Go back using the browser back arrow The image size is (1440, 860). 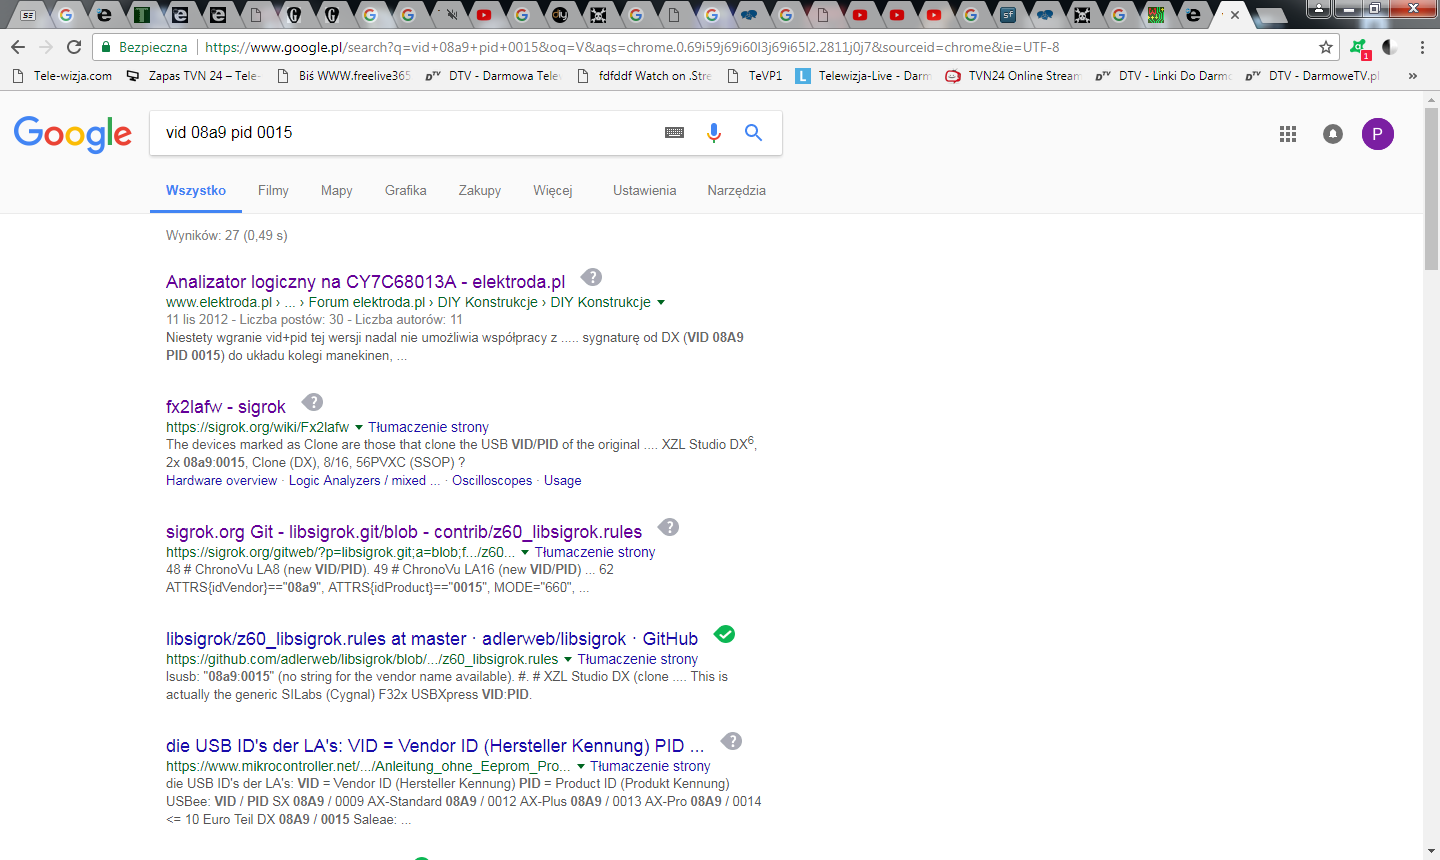click(18, 47)
